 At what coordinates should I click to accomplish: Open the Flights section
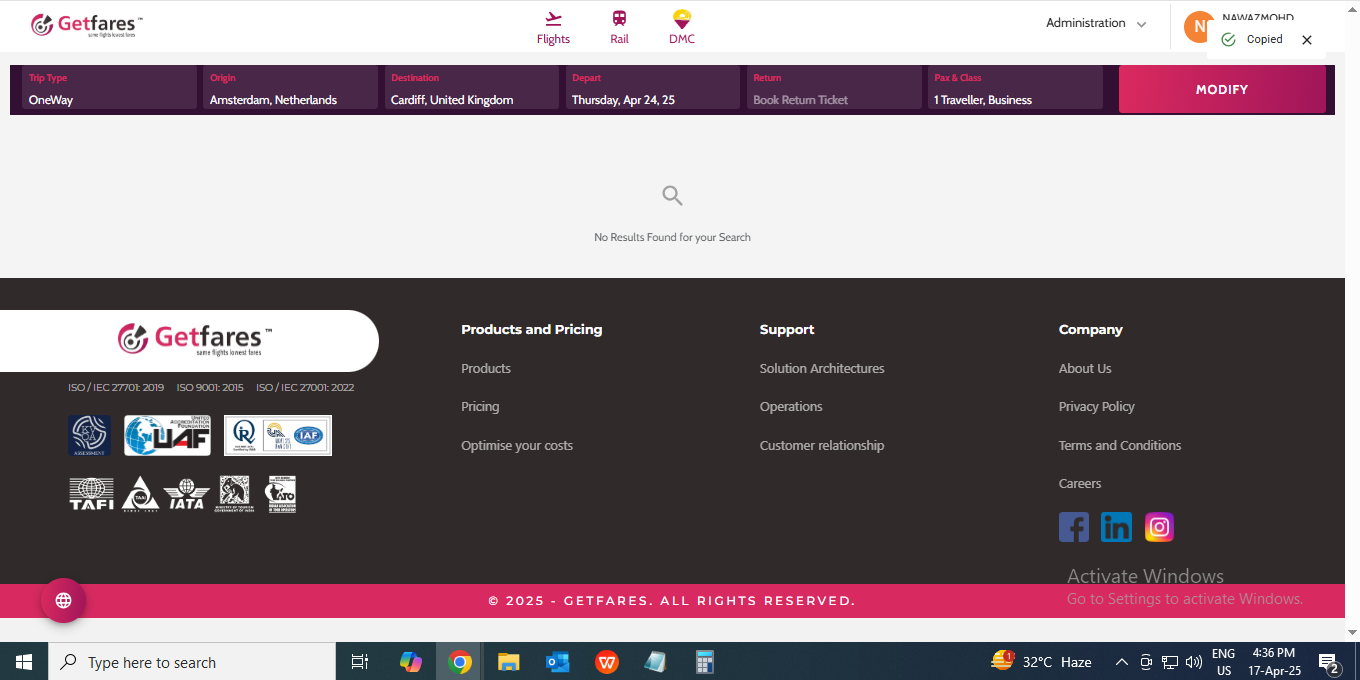pos(553,28)
